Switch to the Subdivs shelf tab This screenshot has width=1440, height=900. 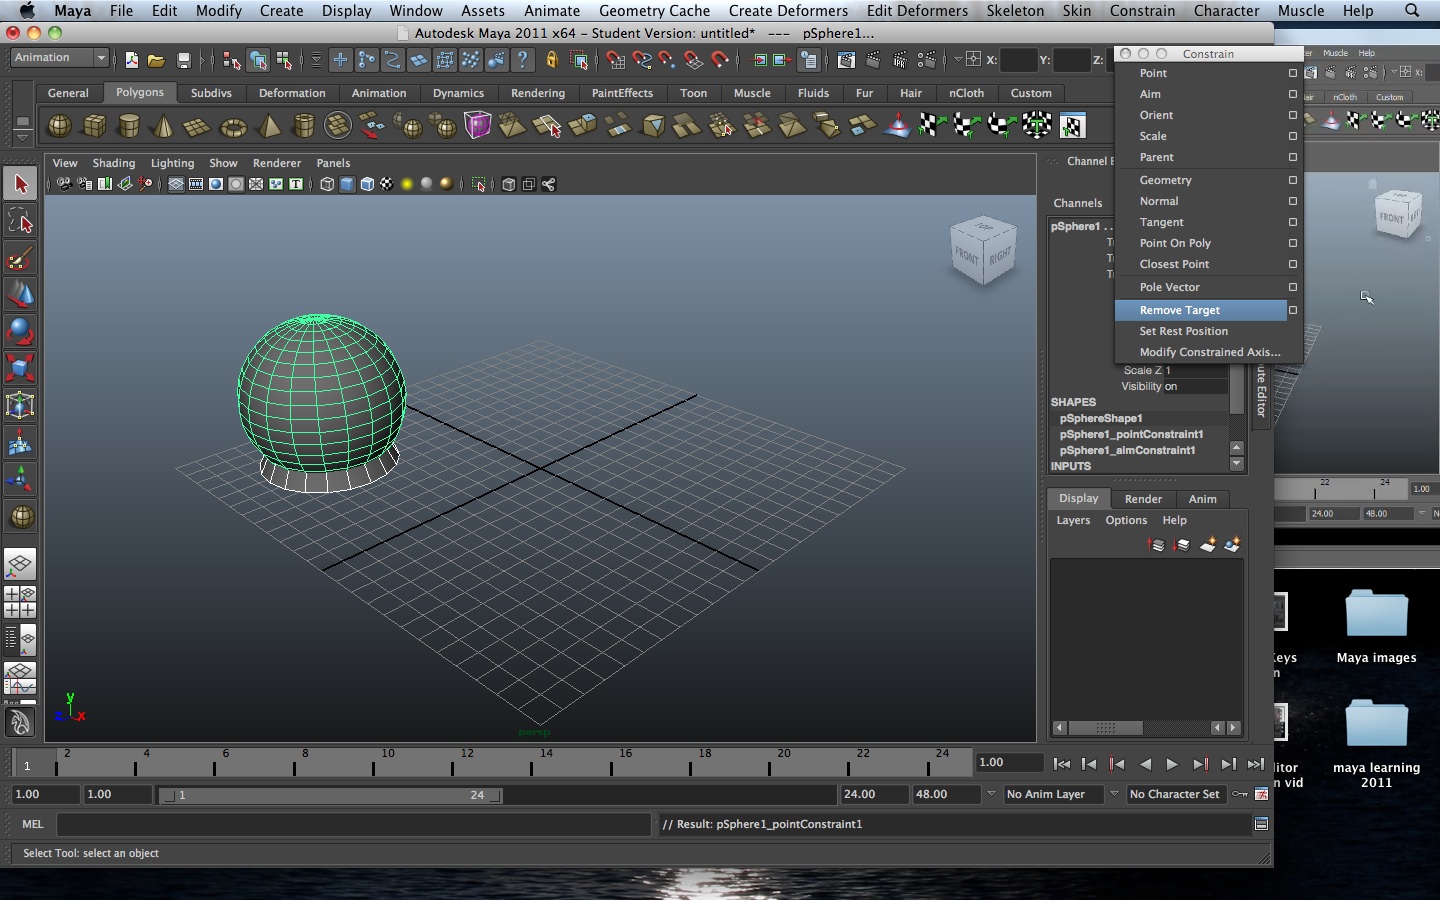211,93
